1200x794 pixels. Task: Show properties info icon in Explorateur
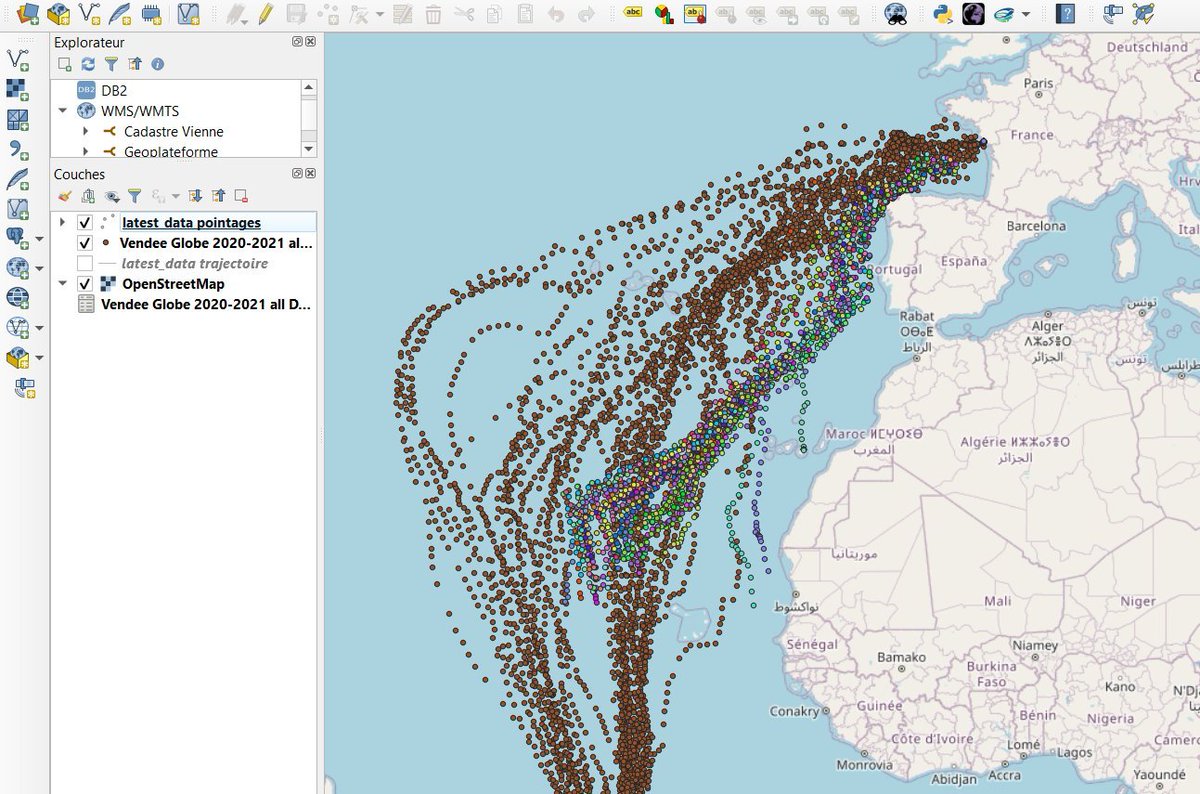157,64
